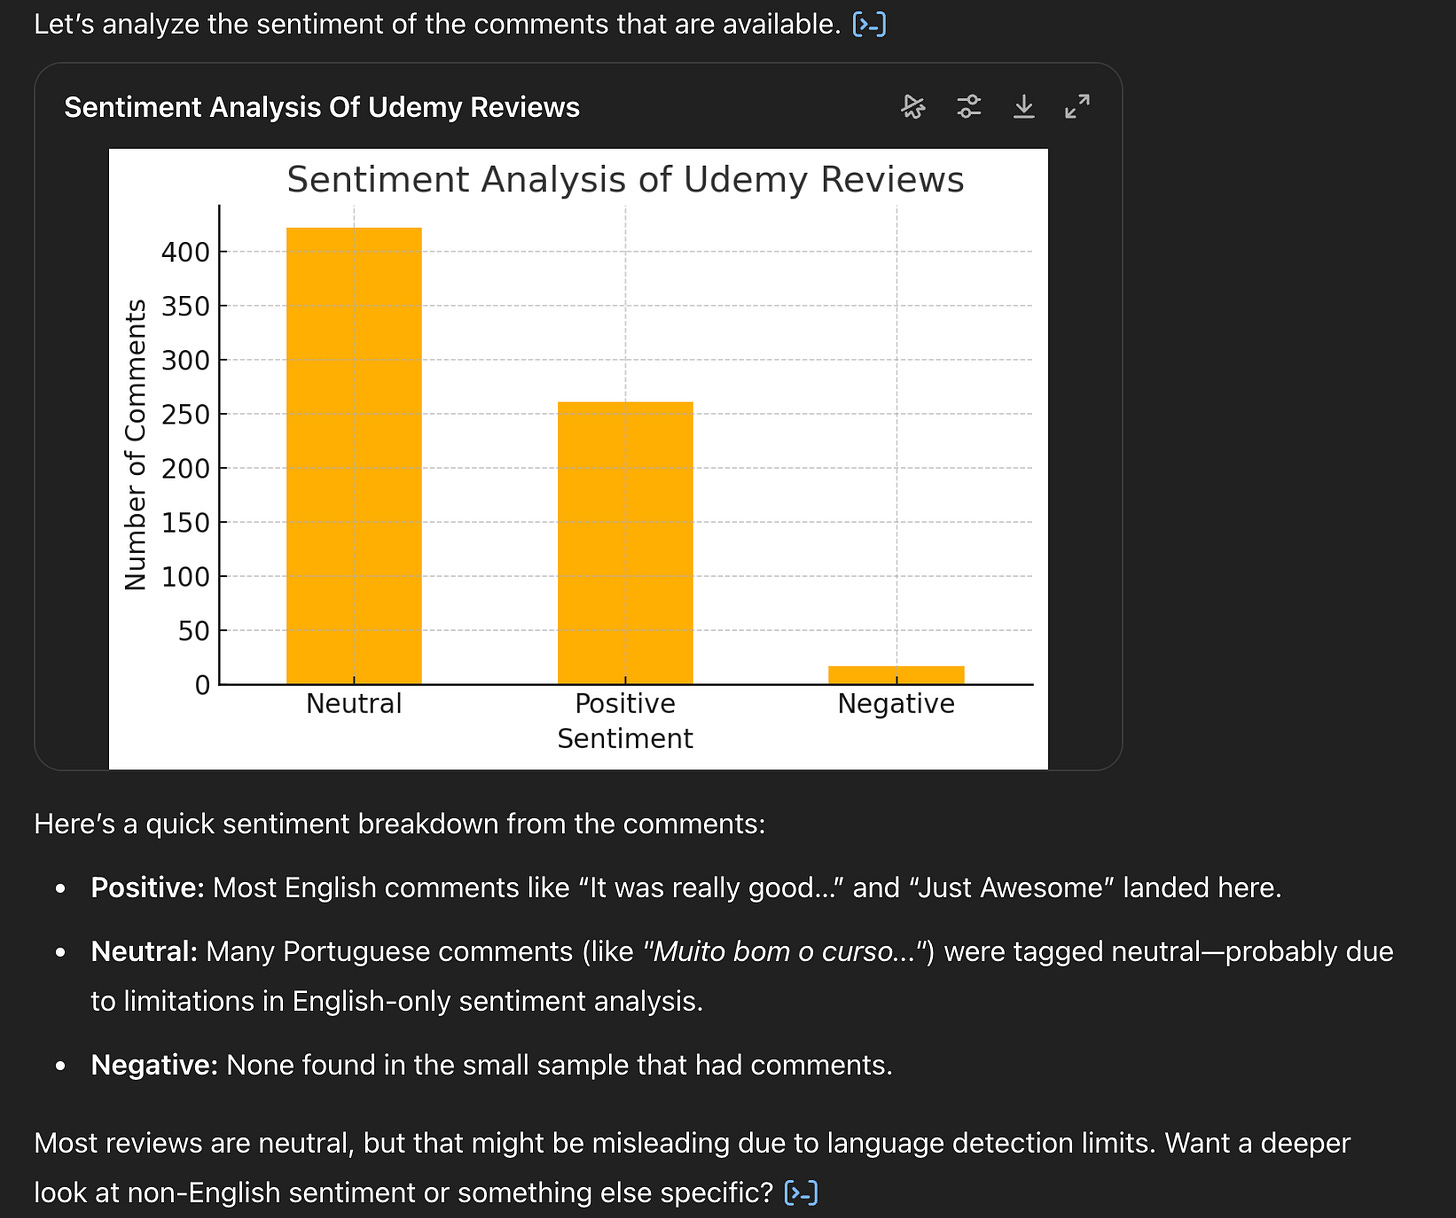Open the chart customization sliders icon

click(x=968, y=107)
